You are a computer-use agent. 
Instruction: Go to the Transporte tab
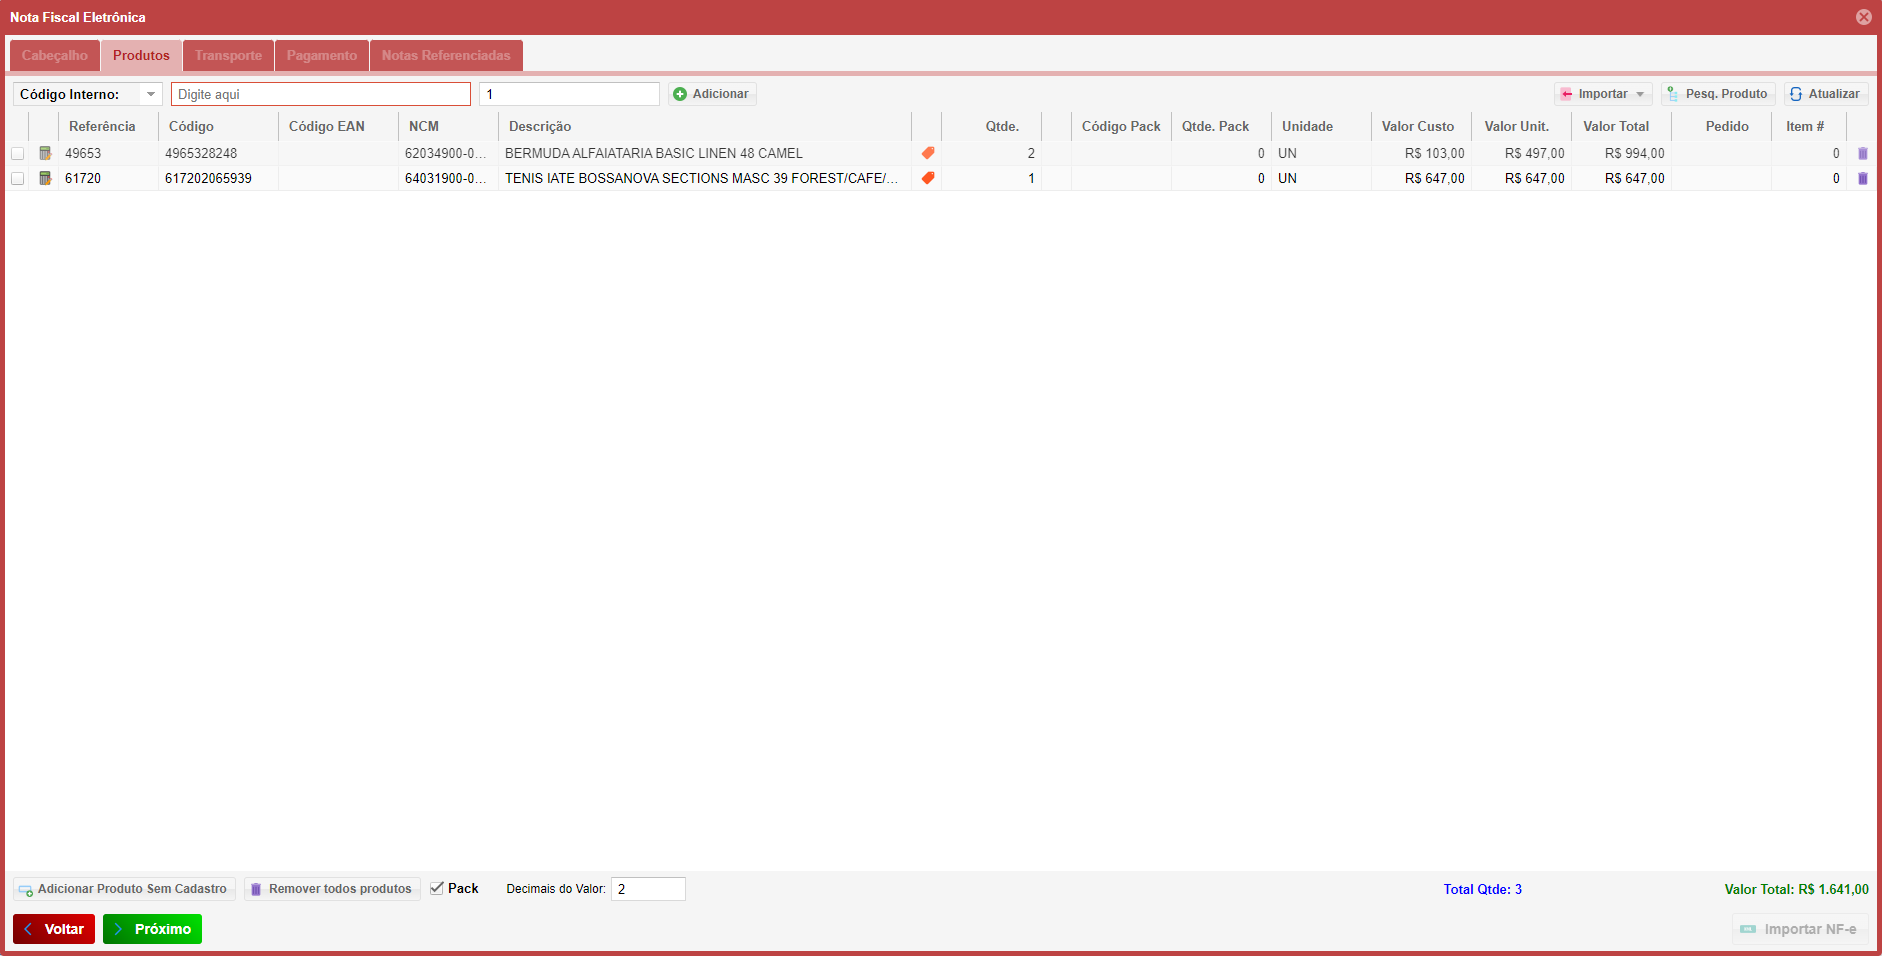[228, 56]
